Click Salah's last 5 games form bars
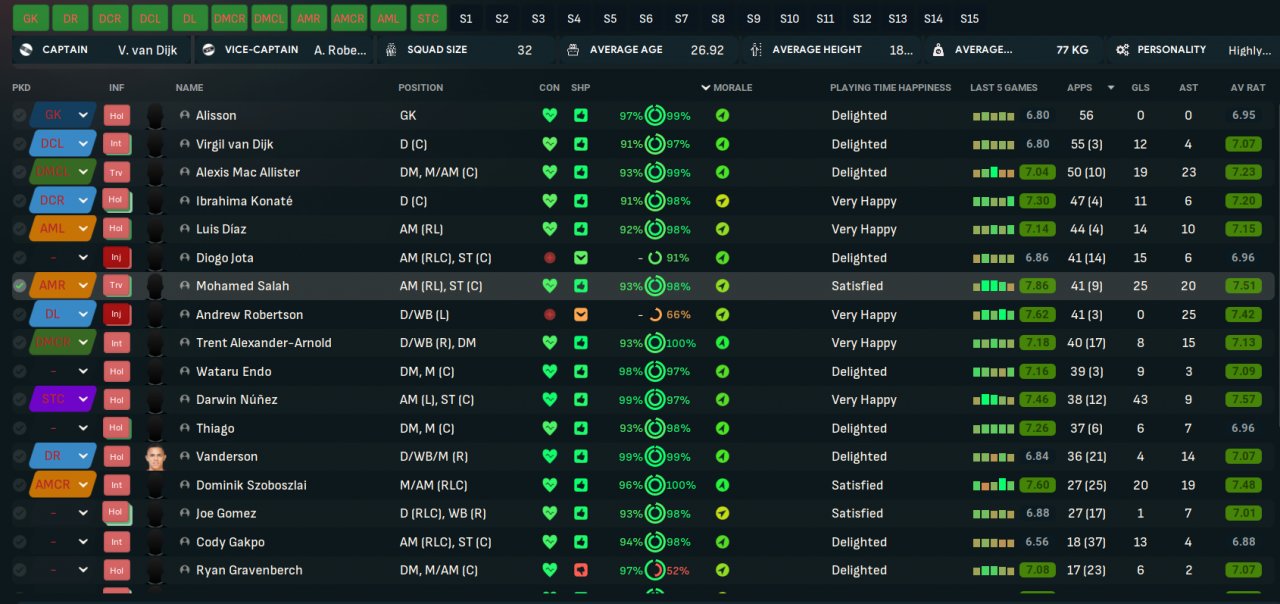 pos(994,286)
